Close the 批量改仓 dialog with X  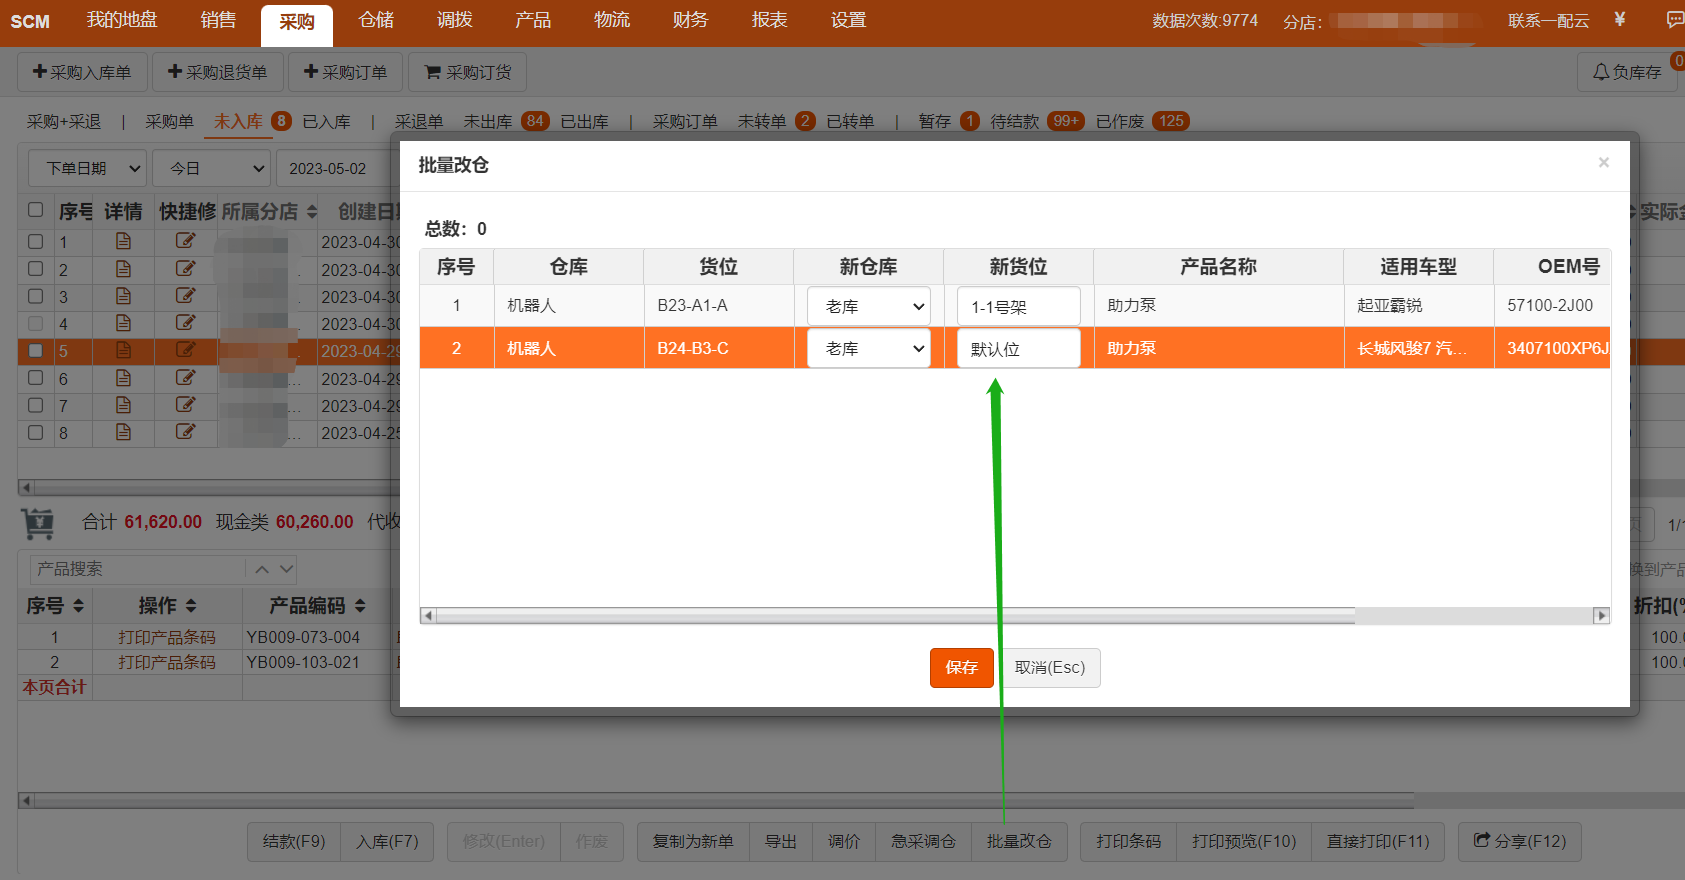(x=1603, y=163)
